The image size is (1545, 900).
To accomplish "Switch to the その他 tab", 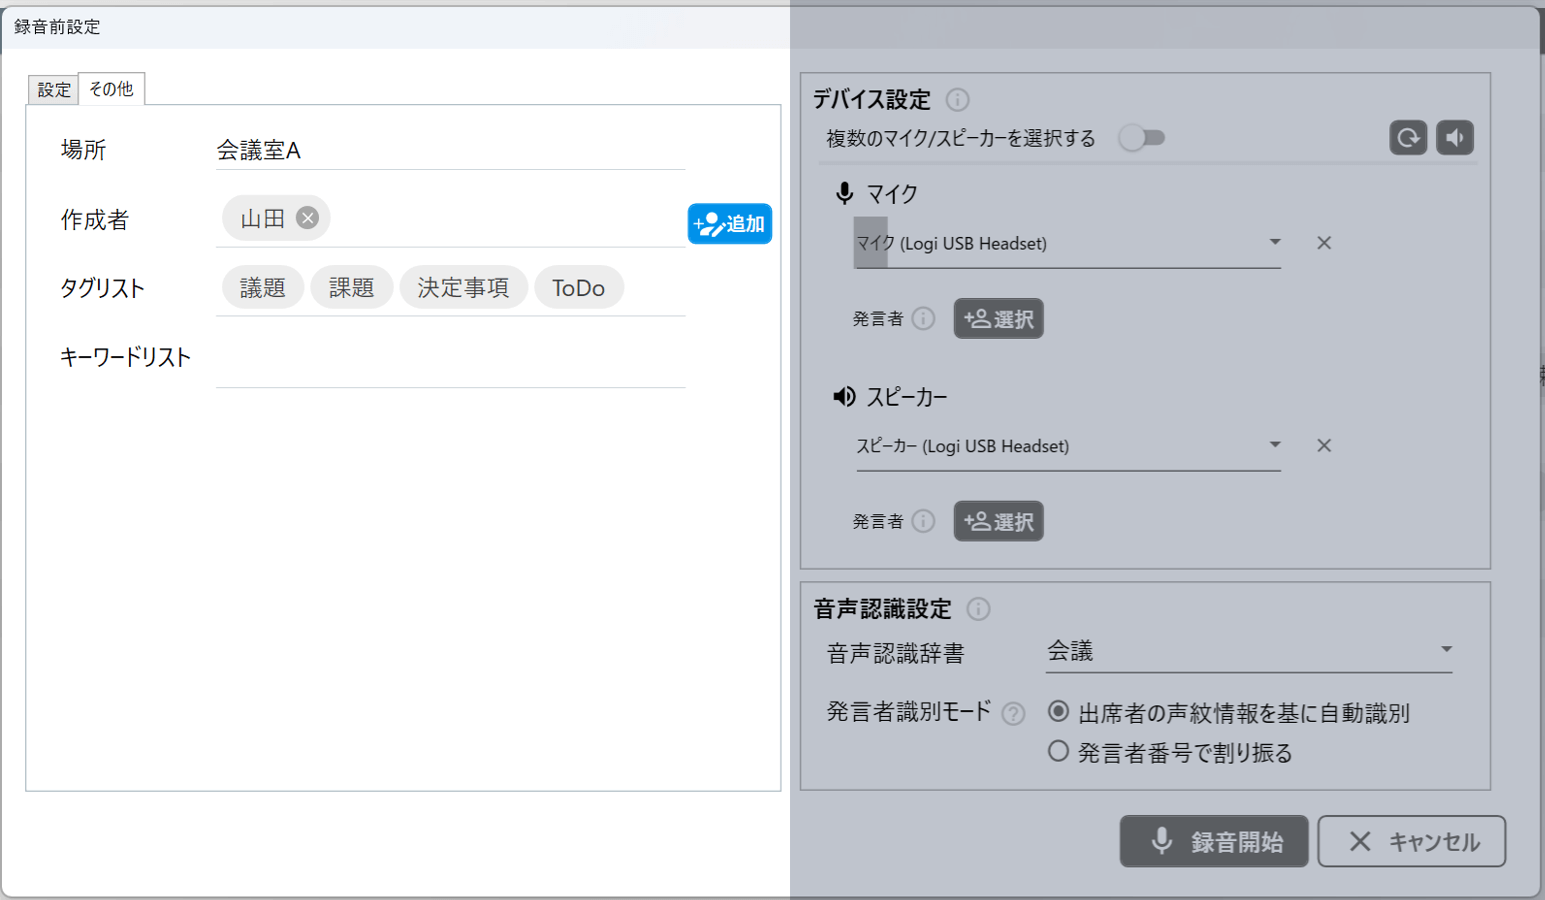I will [111, 89].
